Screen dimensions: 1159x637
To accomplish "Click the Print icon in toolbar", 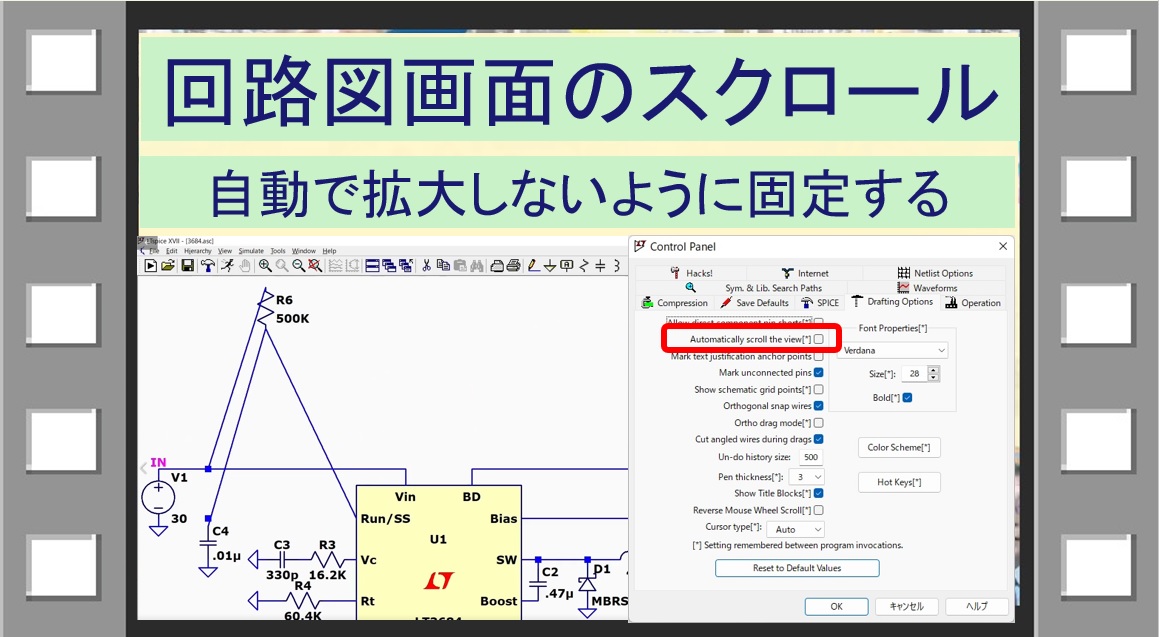I will coord(513,266).
